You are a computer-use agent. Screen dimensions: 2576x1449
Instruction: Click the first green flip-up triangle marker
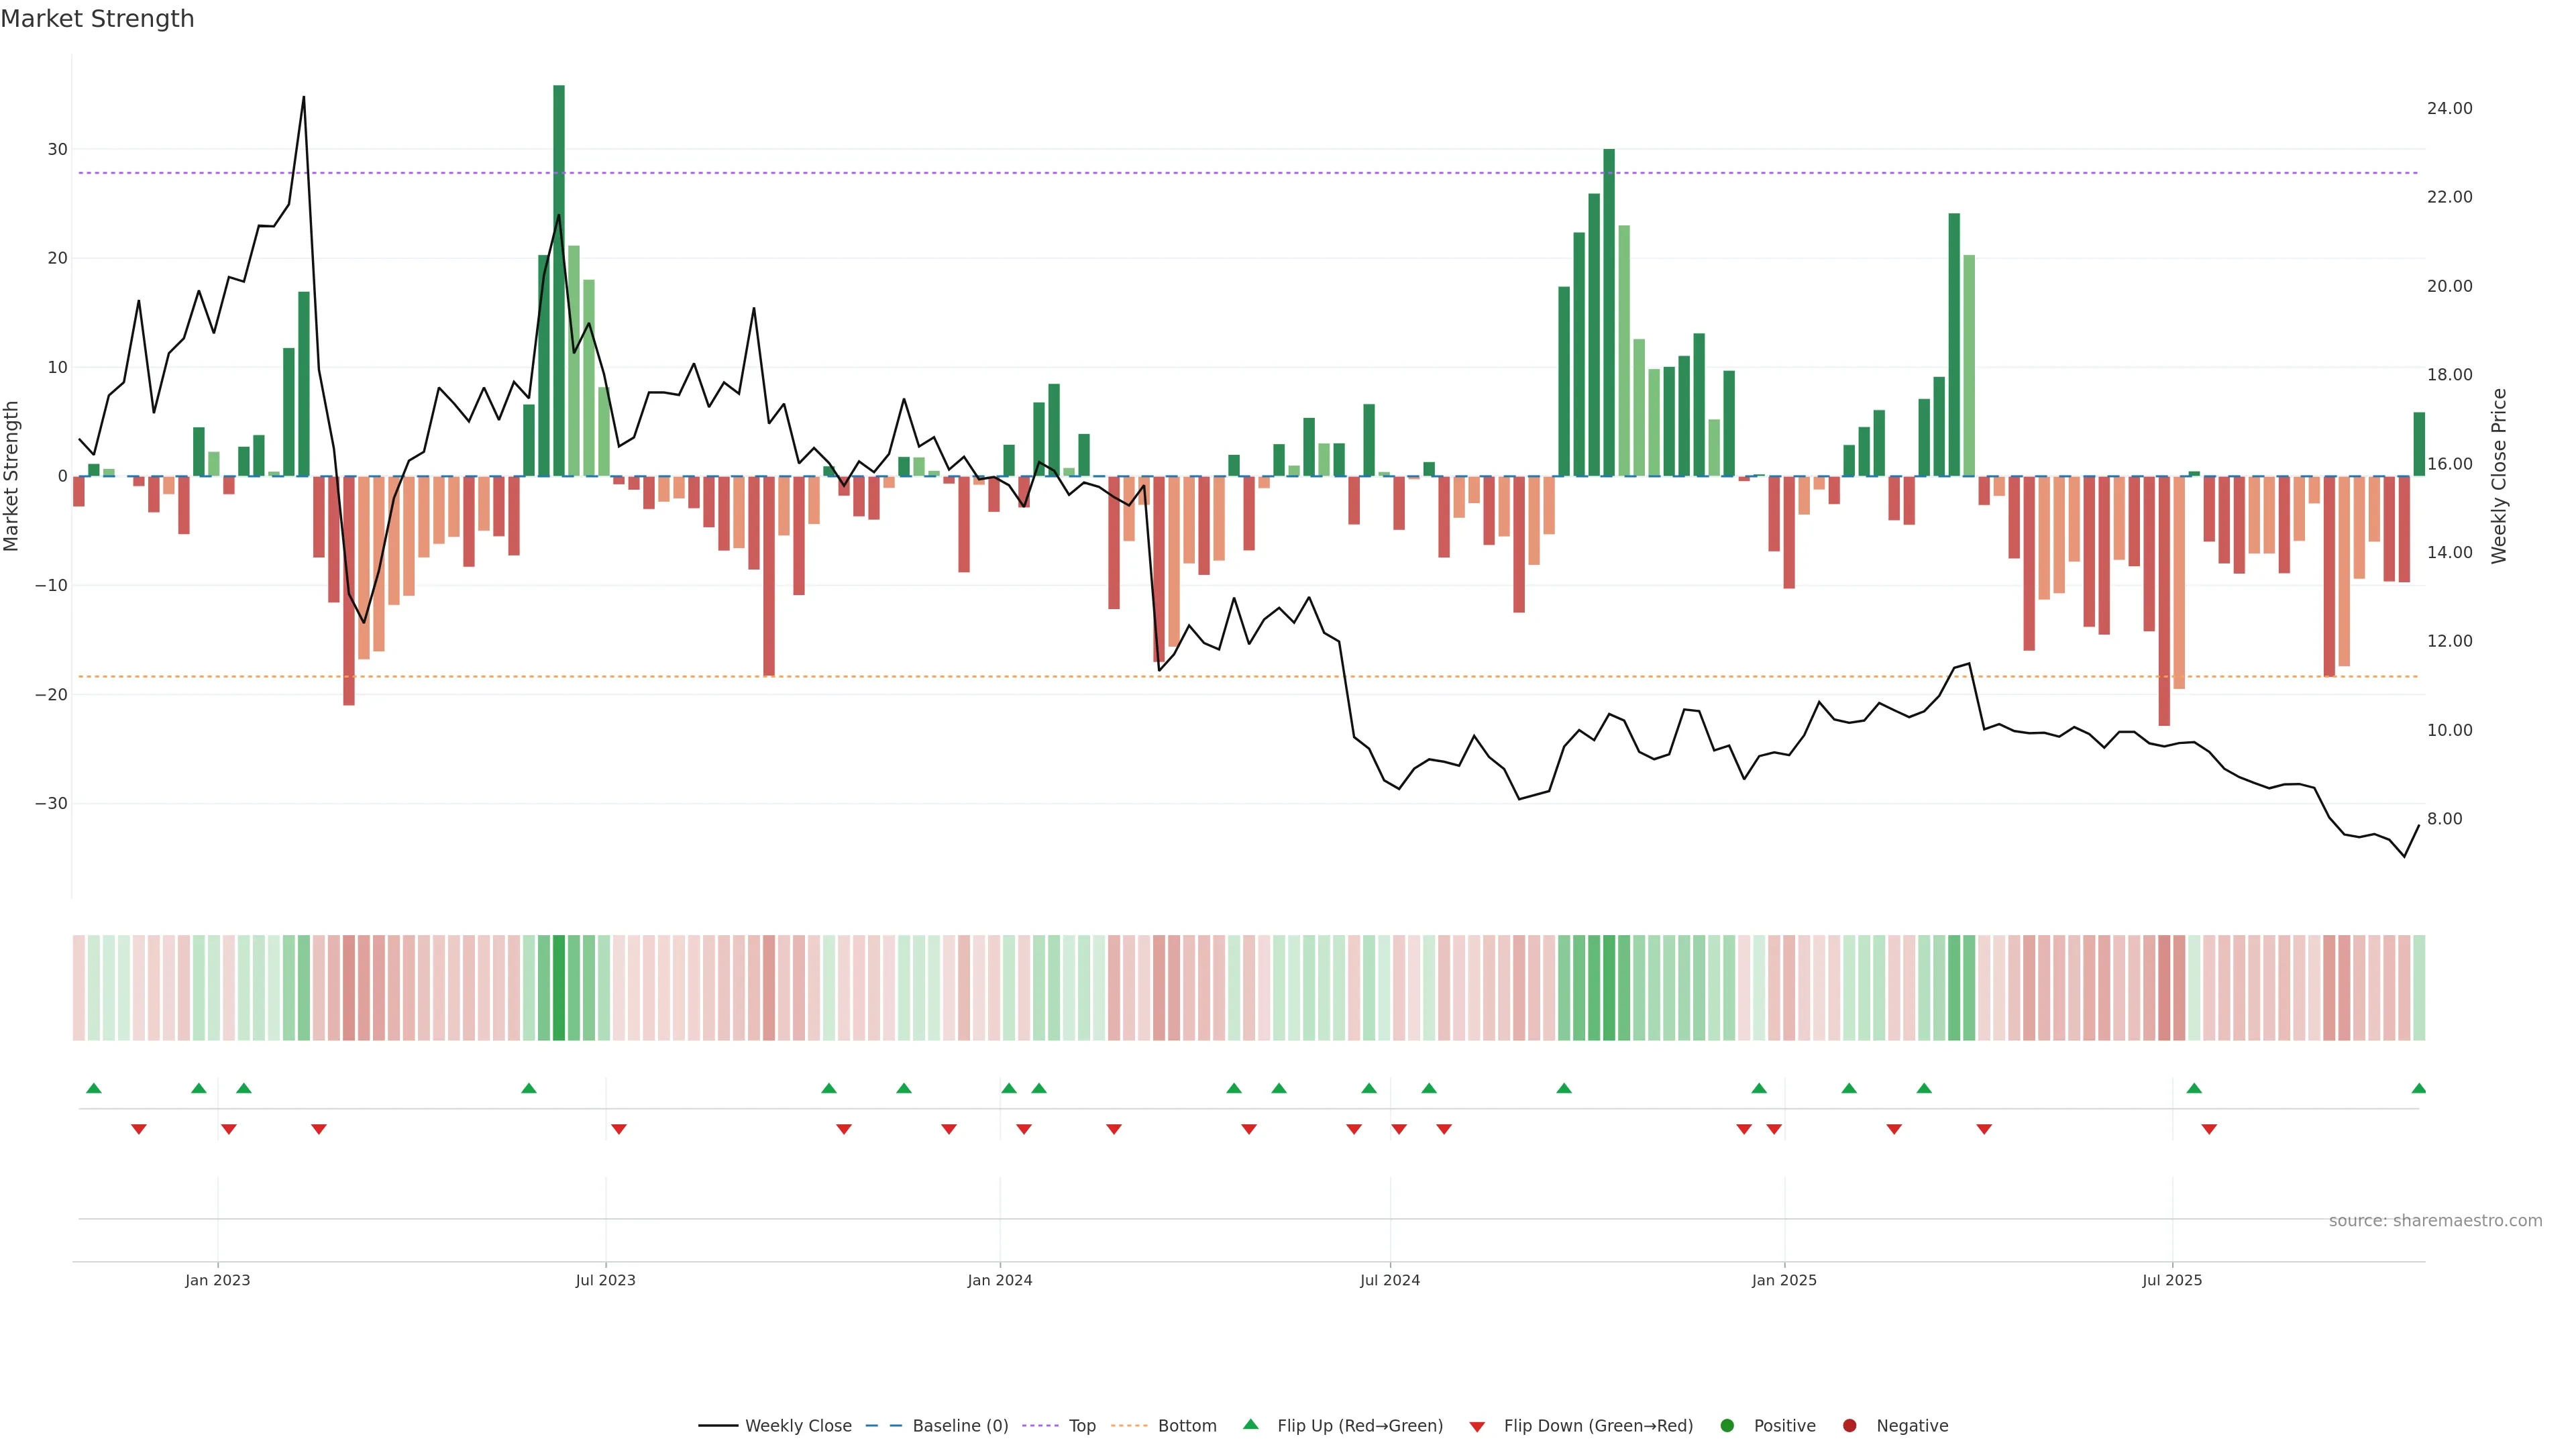tap(94, 1088)
